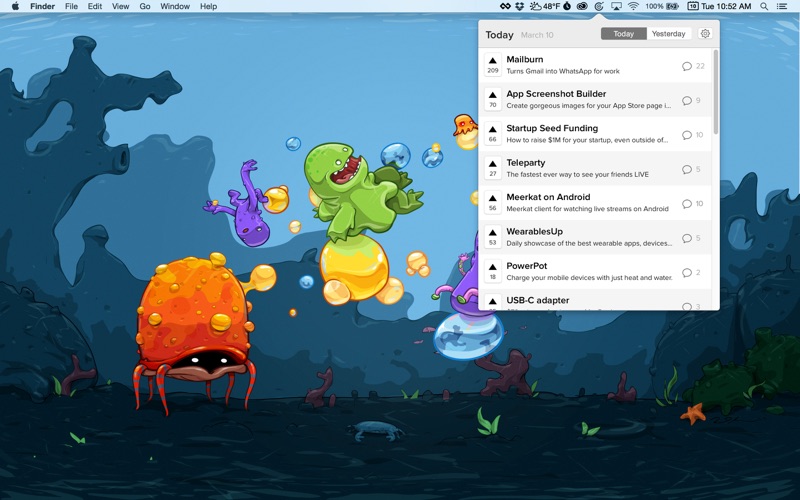Open the Wi-Fi status menu
The image size is (800, 500).
point(633,6)
